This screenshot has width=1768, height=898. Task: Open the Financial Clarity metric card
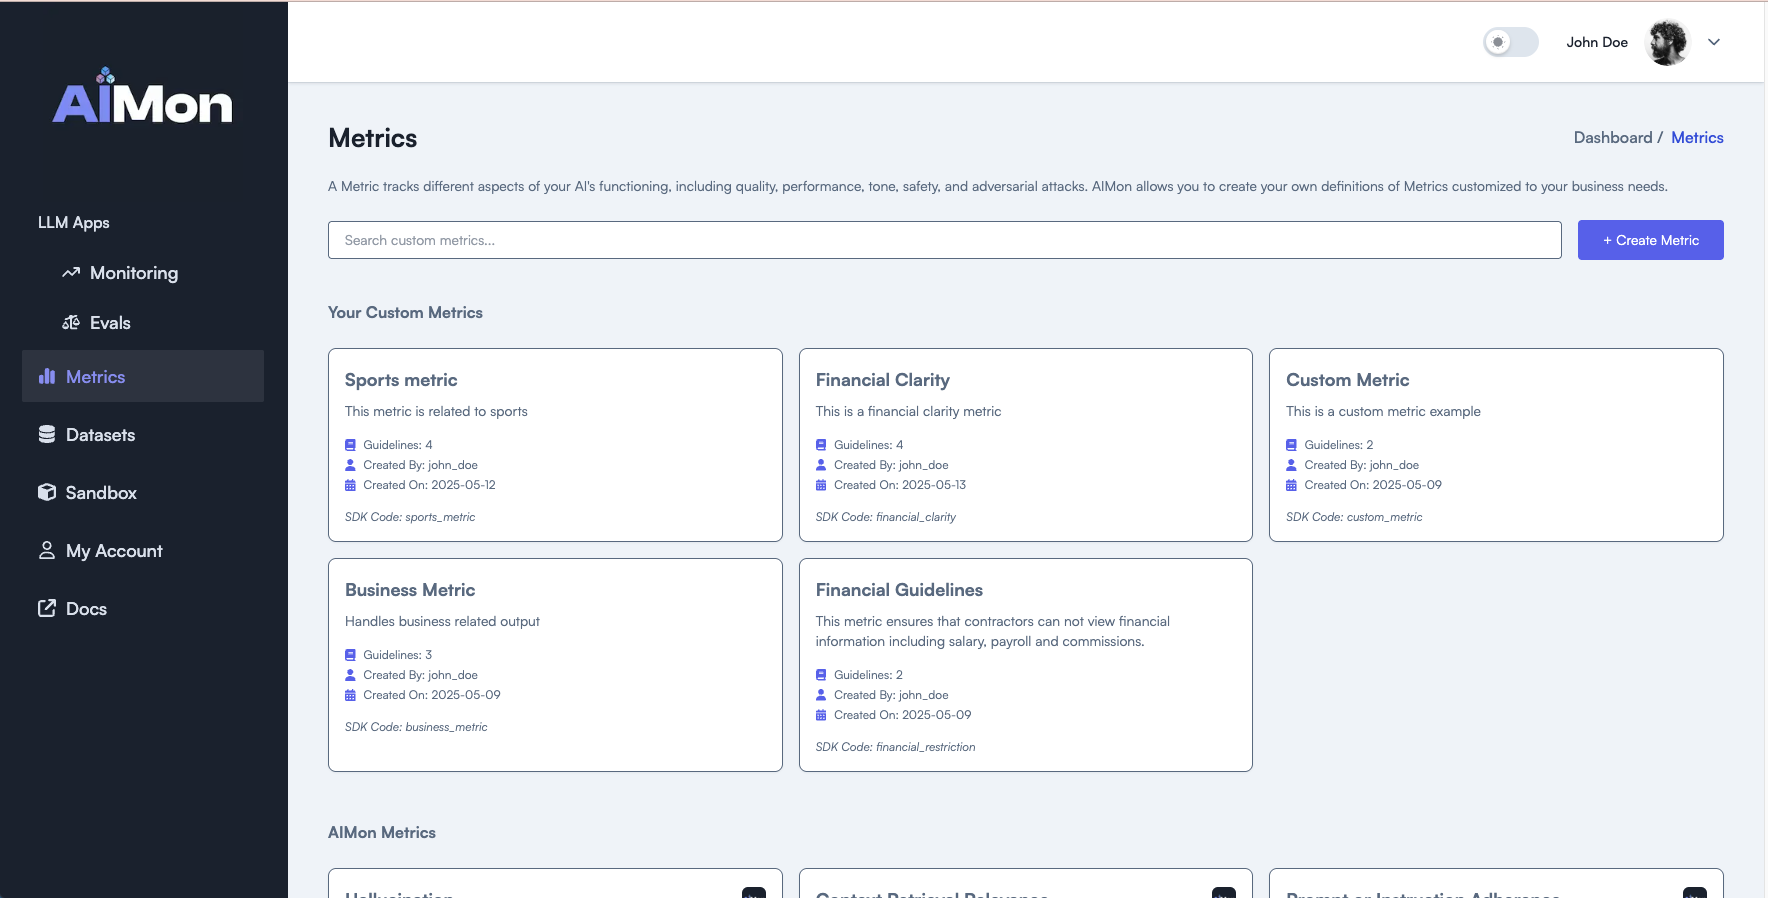(x=1025, y=445)
